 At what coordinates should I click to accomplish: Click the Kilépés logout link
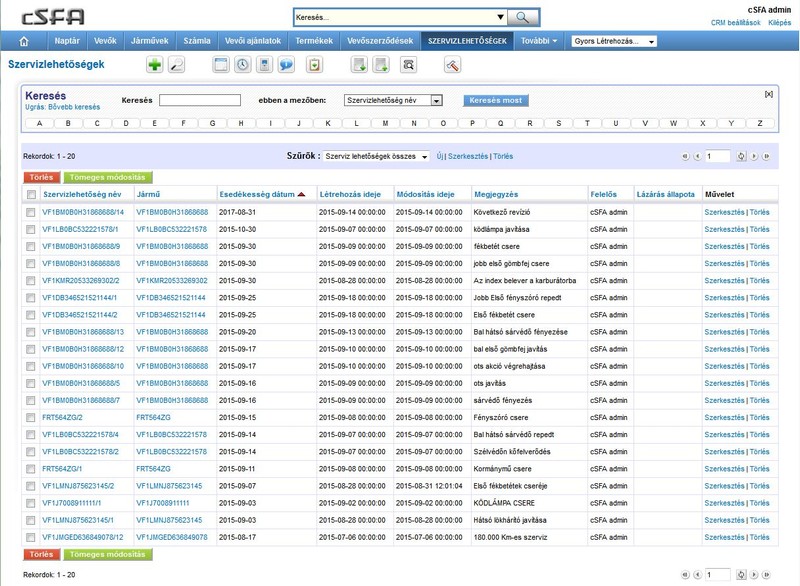pyautogui.click(x=780, y=22)
